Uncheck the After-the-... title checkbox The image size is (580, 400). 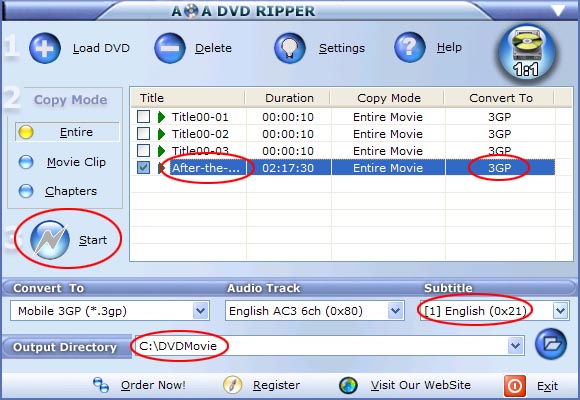click(x=143, y=168)
